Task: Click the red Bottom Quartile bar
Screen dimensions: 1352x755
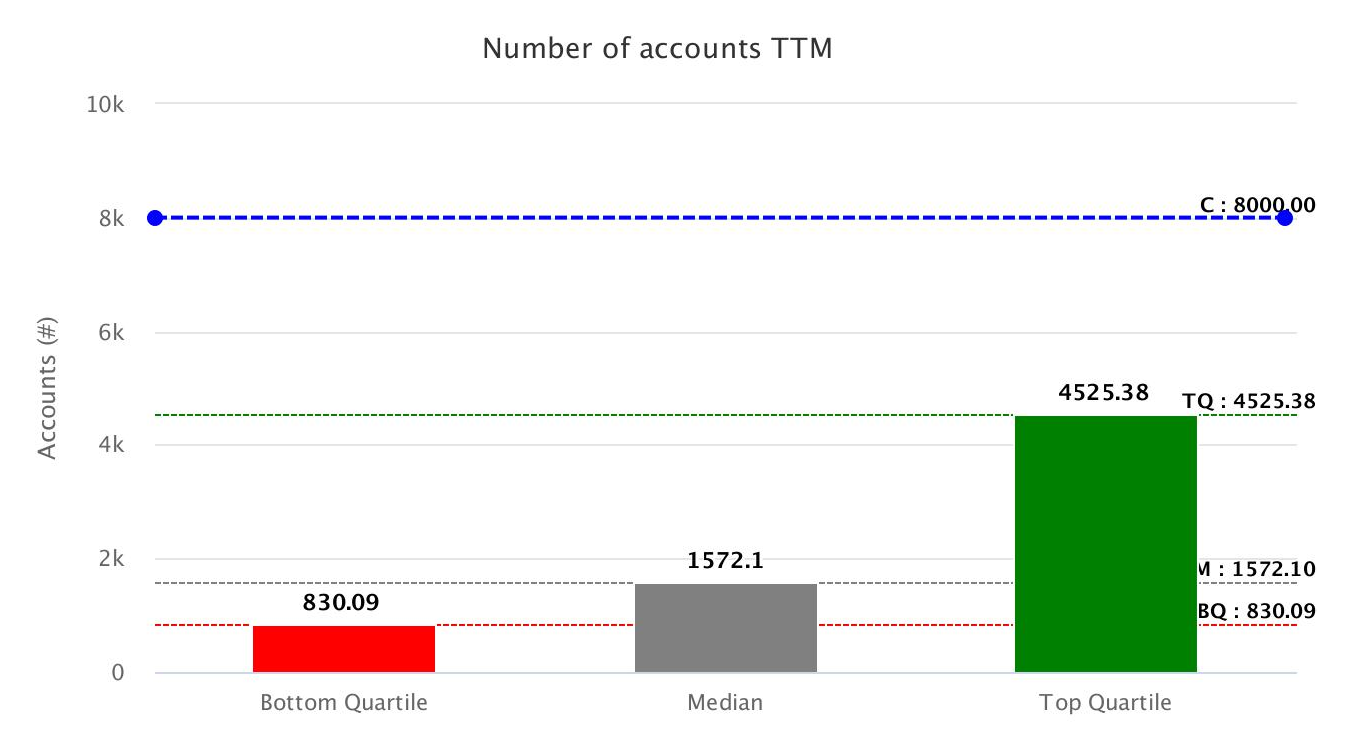Action: point(343,648)
